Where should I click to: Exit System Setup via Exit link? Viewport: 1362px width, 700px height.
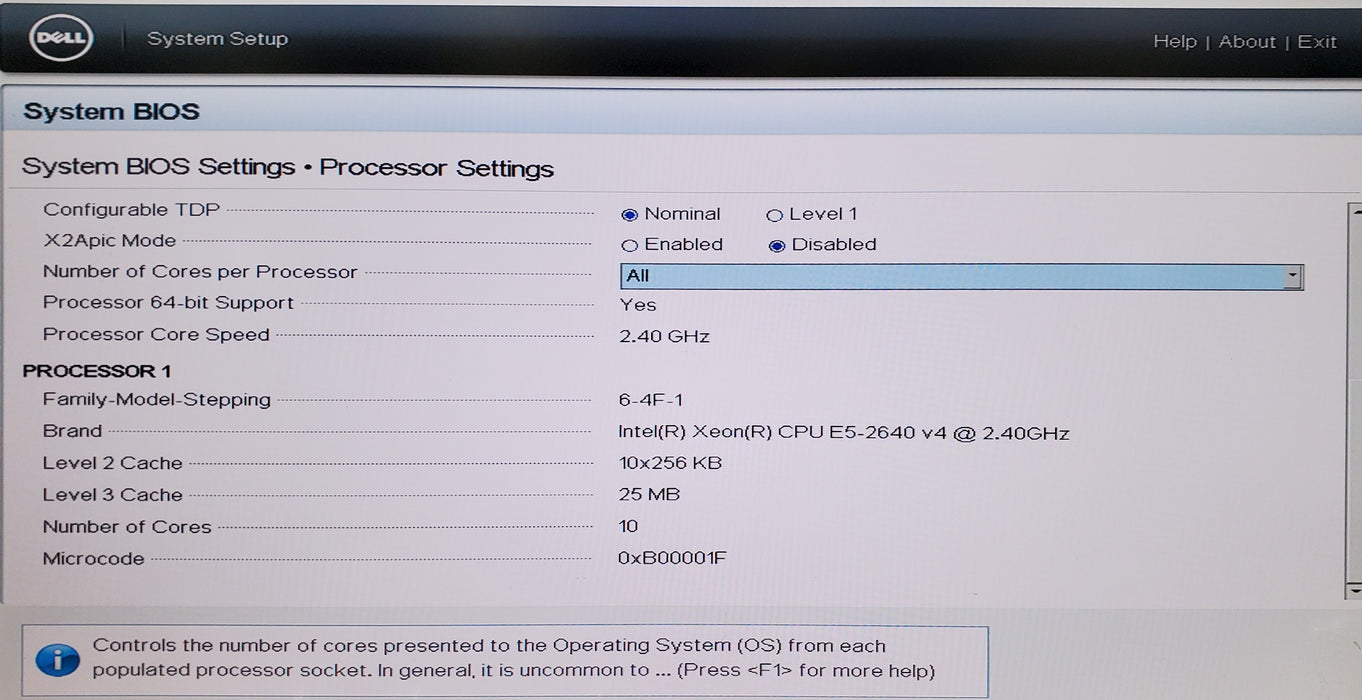pyautogui.click(x=1317, y=41)
